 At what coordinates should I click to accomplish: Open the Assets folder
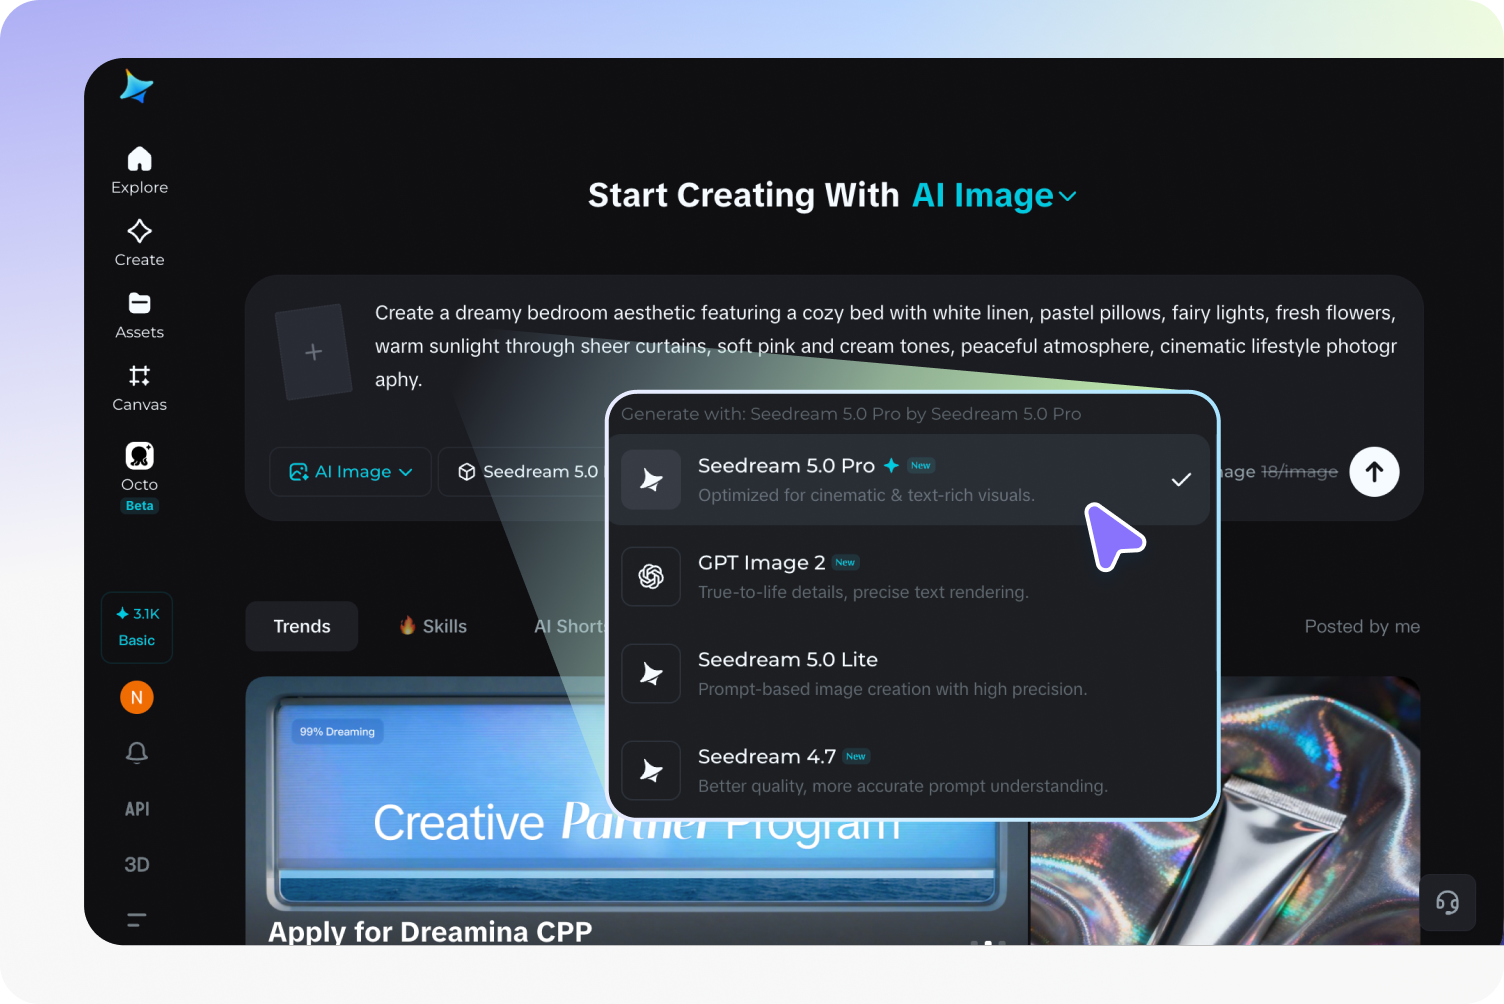[x=139, y=316]
